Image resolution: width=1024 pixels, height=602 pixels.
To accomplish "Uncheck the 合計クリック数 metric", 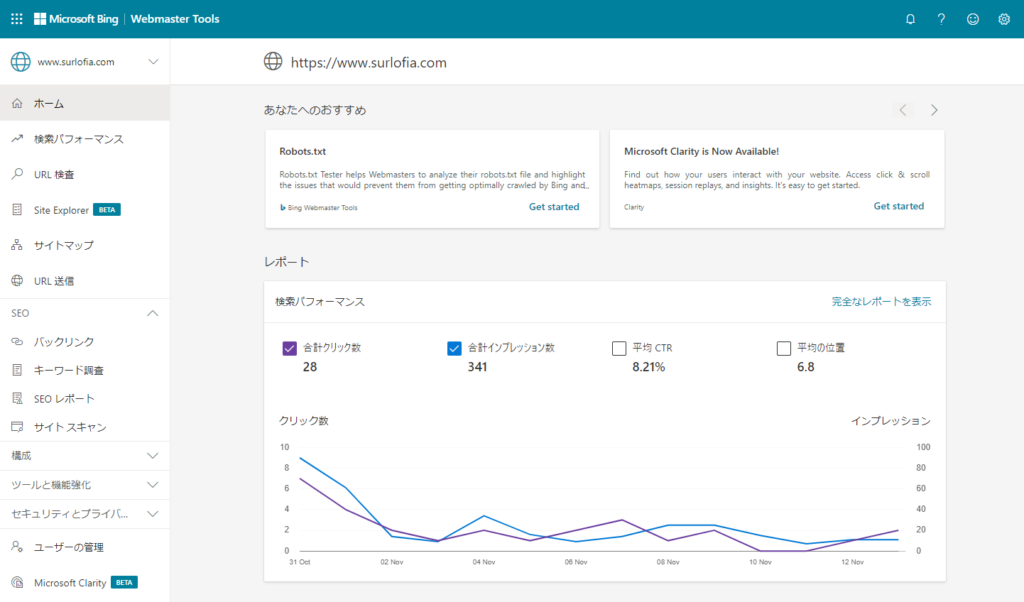I will [x=290, y=347].
